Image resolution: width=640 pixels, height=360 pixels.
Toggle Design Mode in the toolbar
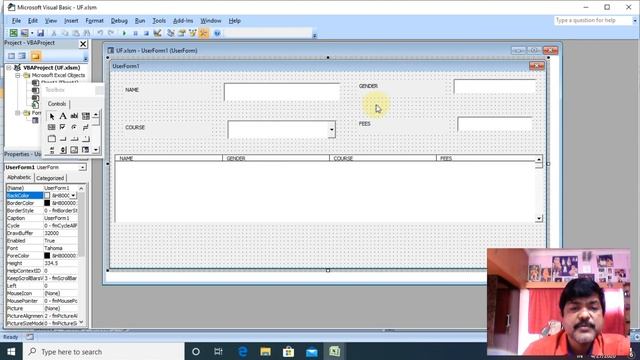(x=157, y=33)
